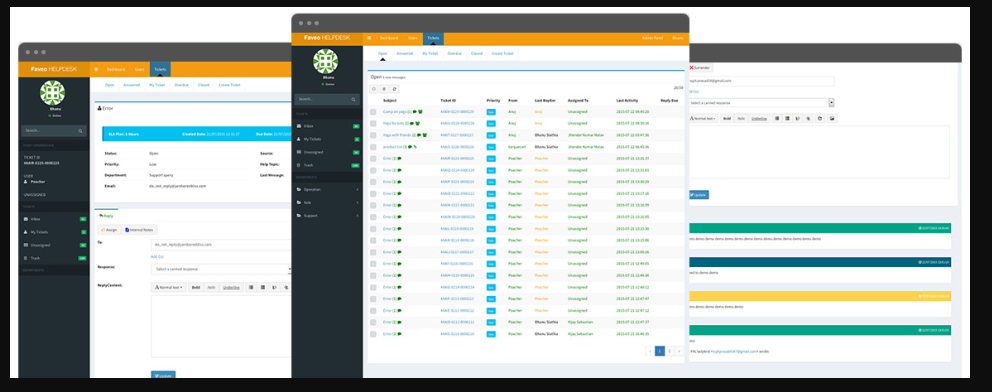Click first round toolbar icon above ticket table
The width and height of the screenshot is (992, 392).
pyautogui.click(x=374, y=89)
